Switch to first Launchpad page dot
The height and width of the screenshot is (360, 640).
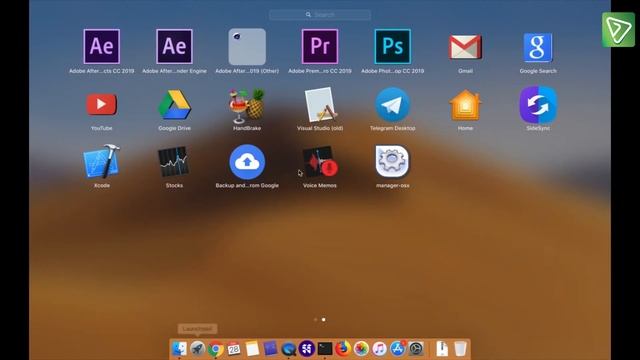(316, 320)
